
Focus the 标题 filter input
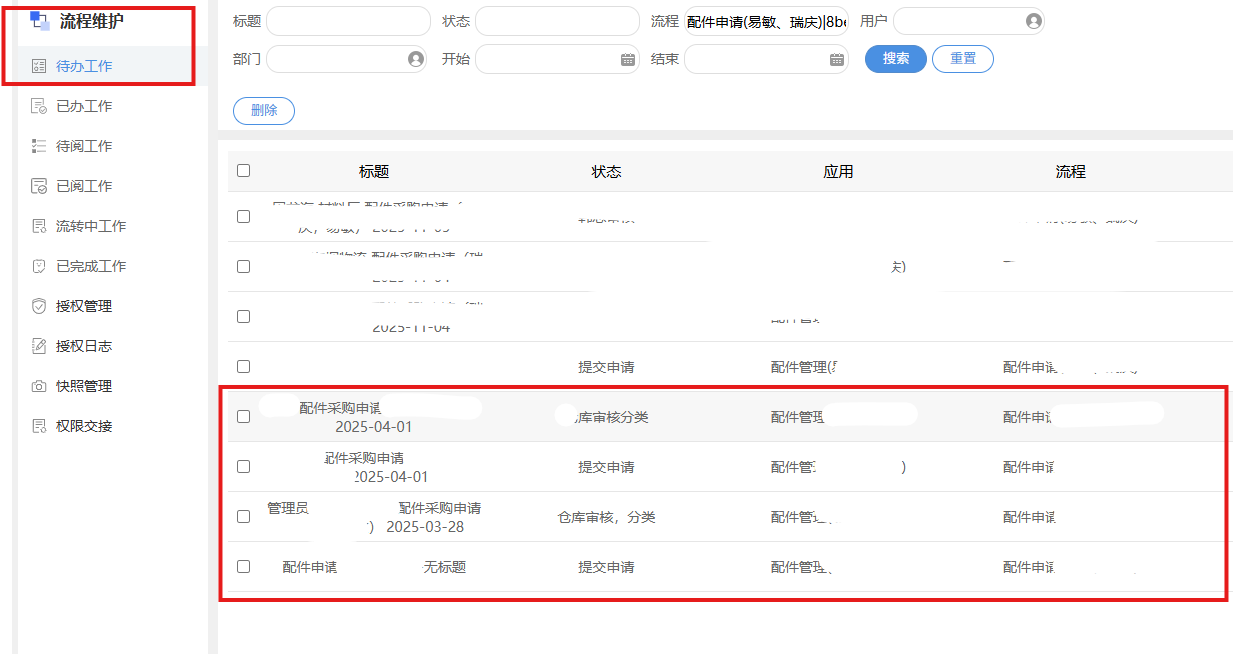click(x=347, y=21)
